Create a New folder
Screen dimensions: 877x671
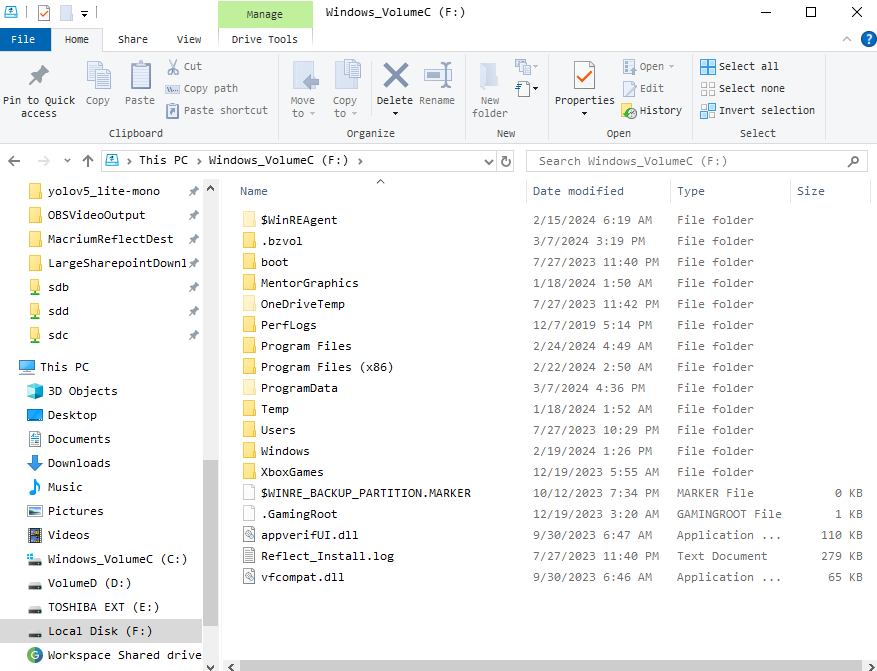489,89
